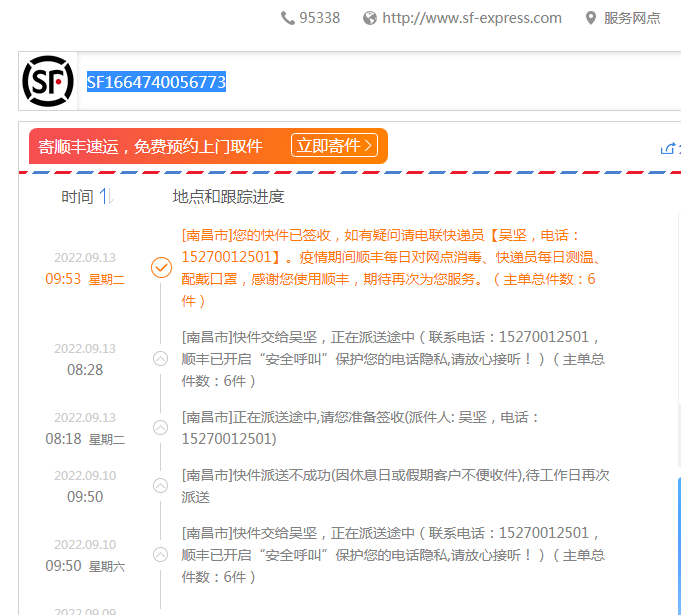Click the 08:18 星期二 timestamp
The image size is (681, 615).
coord(85,439)
